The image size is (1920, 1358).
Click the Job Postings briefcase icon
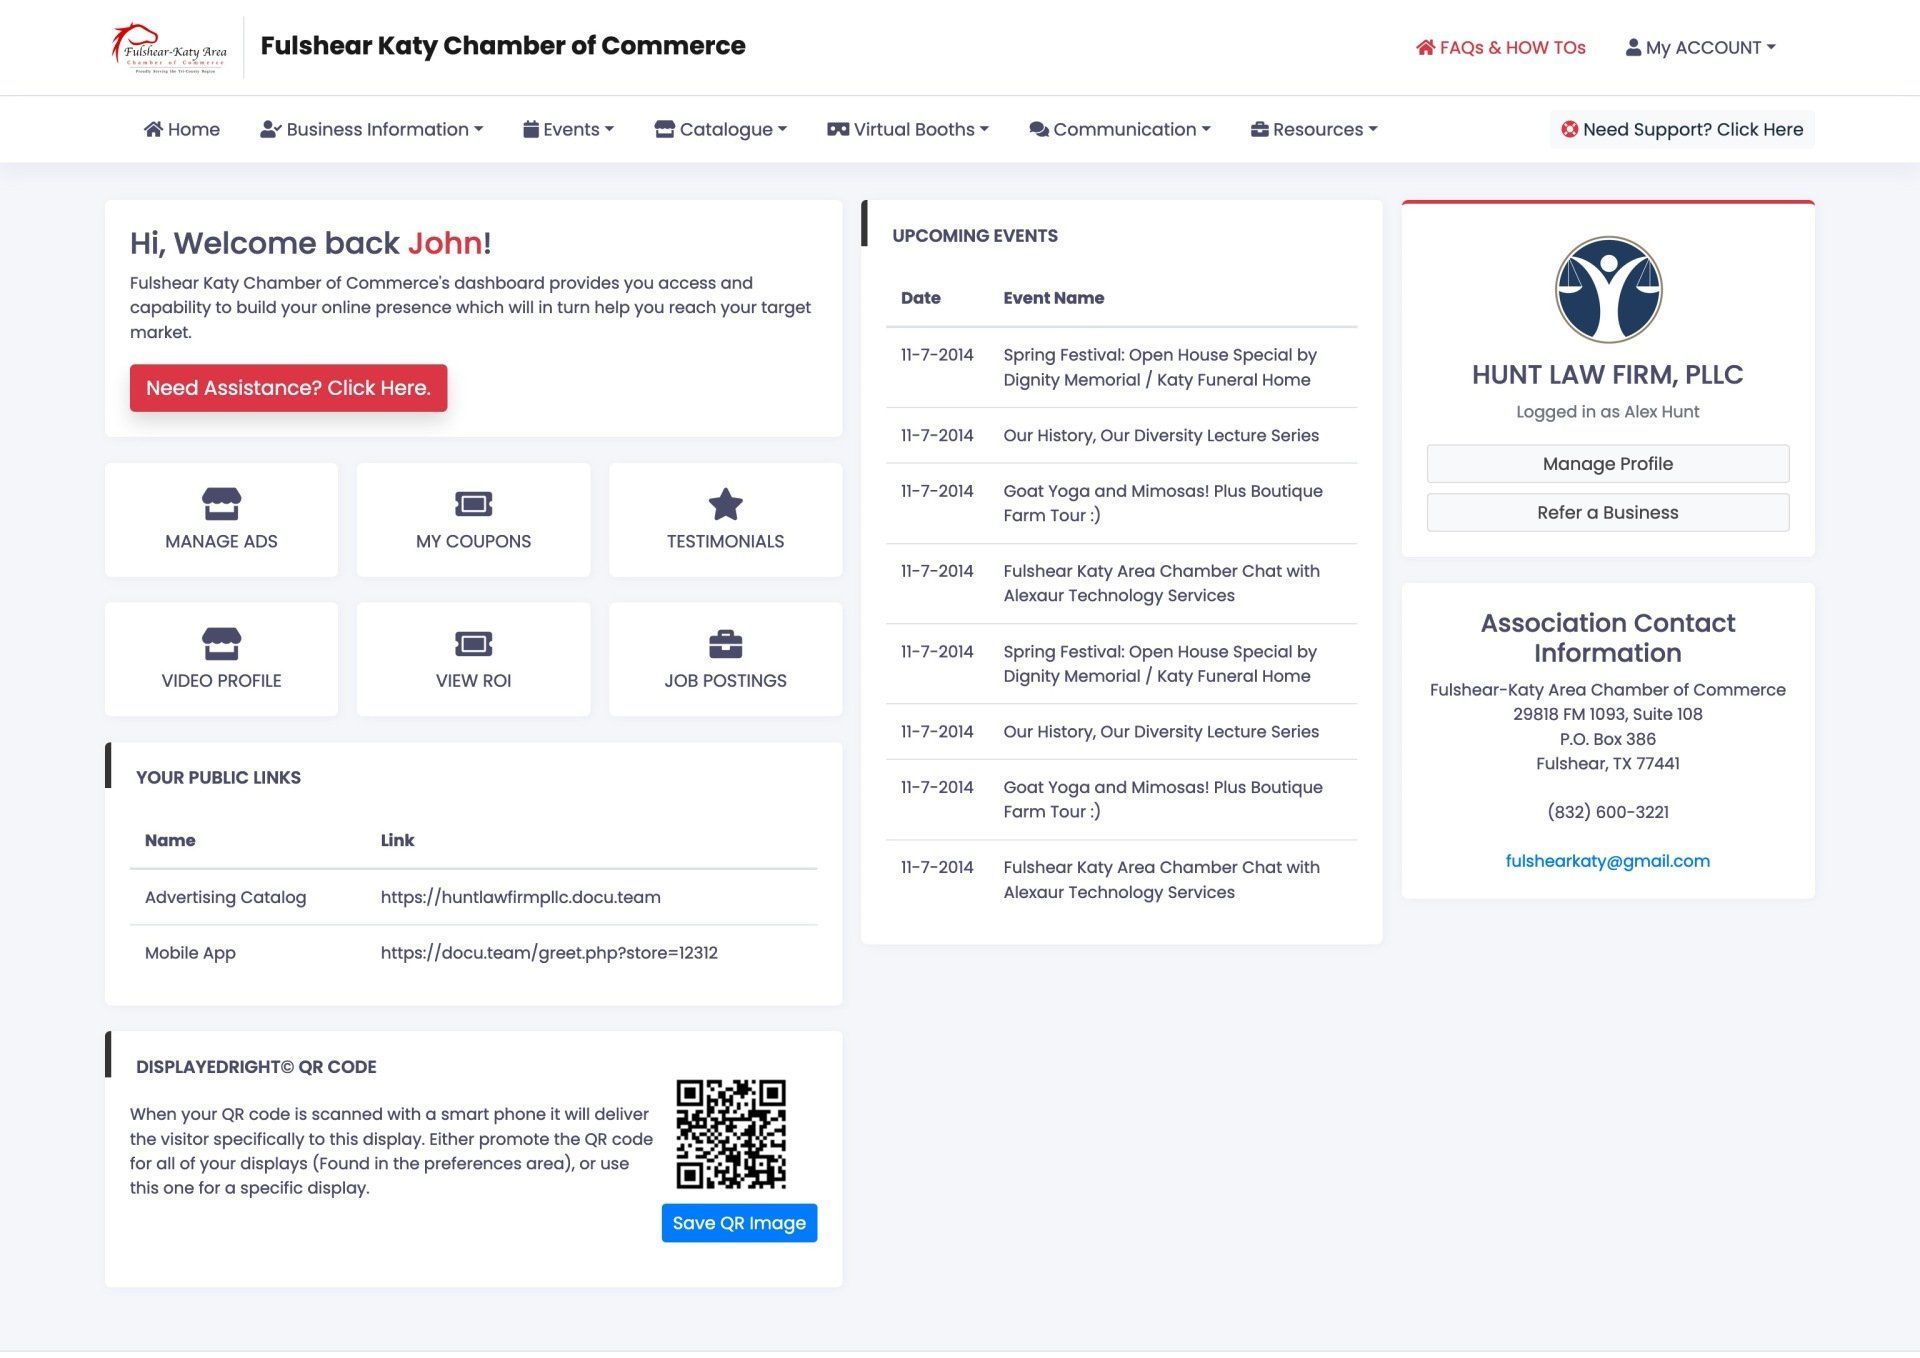[725, 643]
